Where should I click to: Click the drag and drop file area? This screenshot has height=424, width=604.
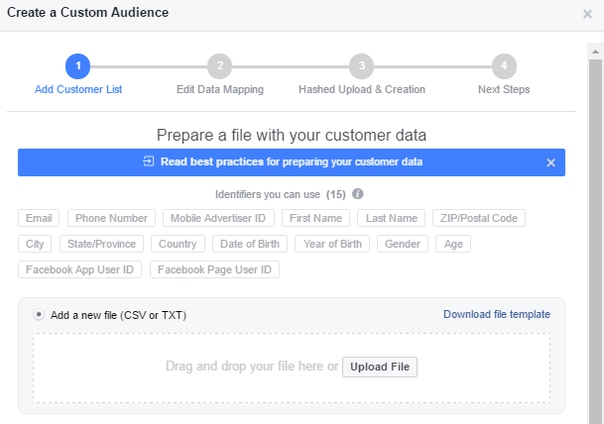click(292, 368)
